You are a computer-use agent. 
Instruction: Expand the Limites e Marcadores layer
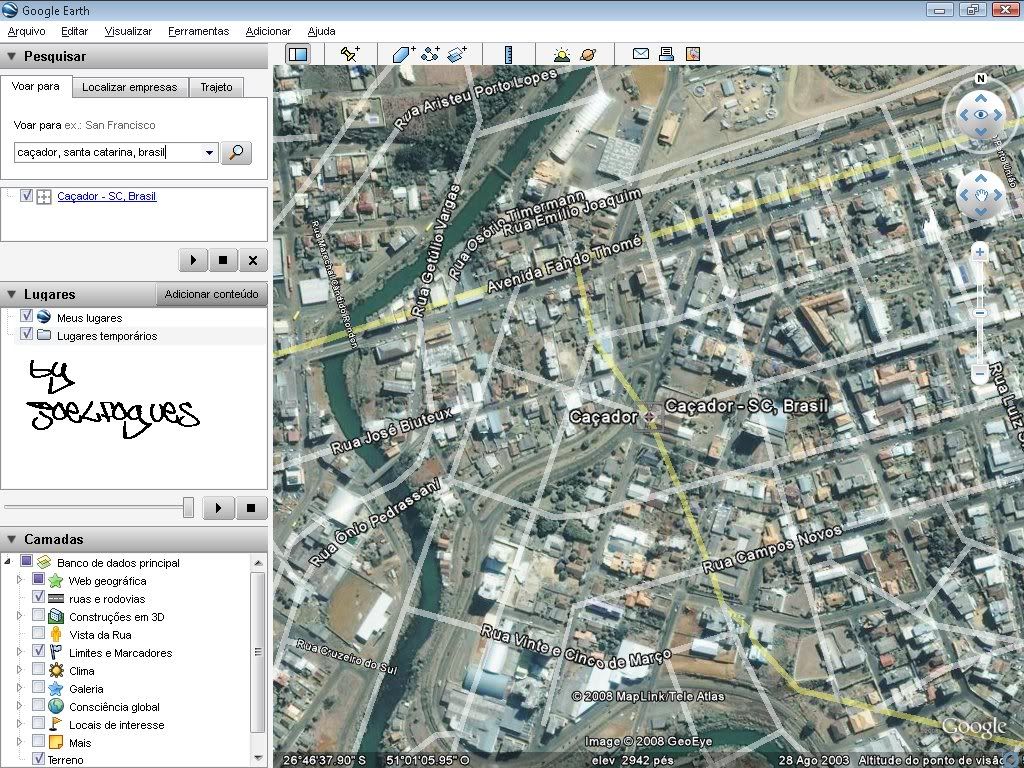pos(20,651)
